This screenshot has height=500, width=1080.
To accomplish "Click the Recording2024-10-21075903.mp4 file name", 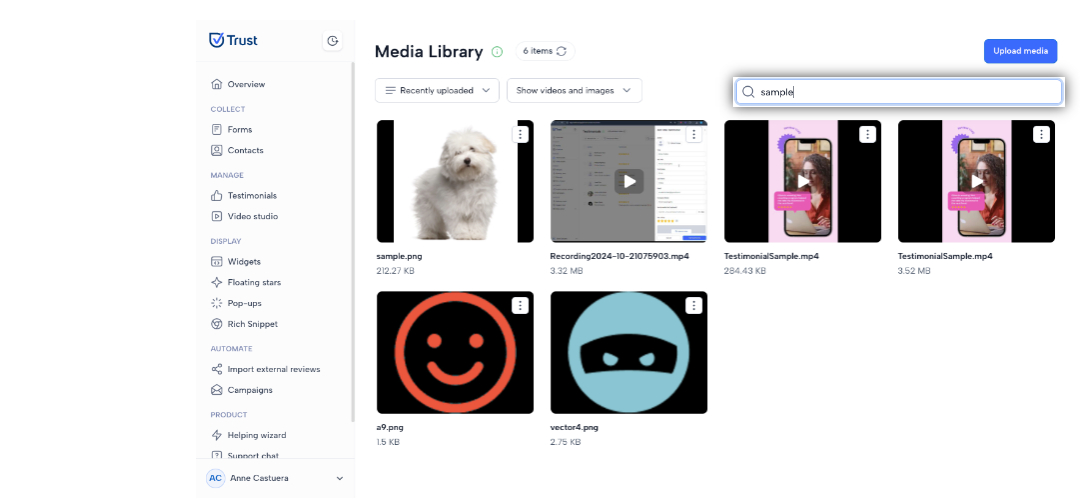I will pos(620,256).
